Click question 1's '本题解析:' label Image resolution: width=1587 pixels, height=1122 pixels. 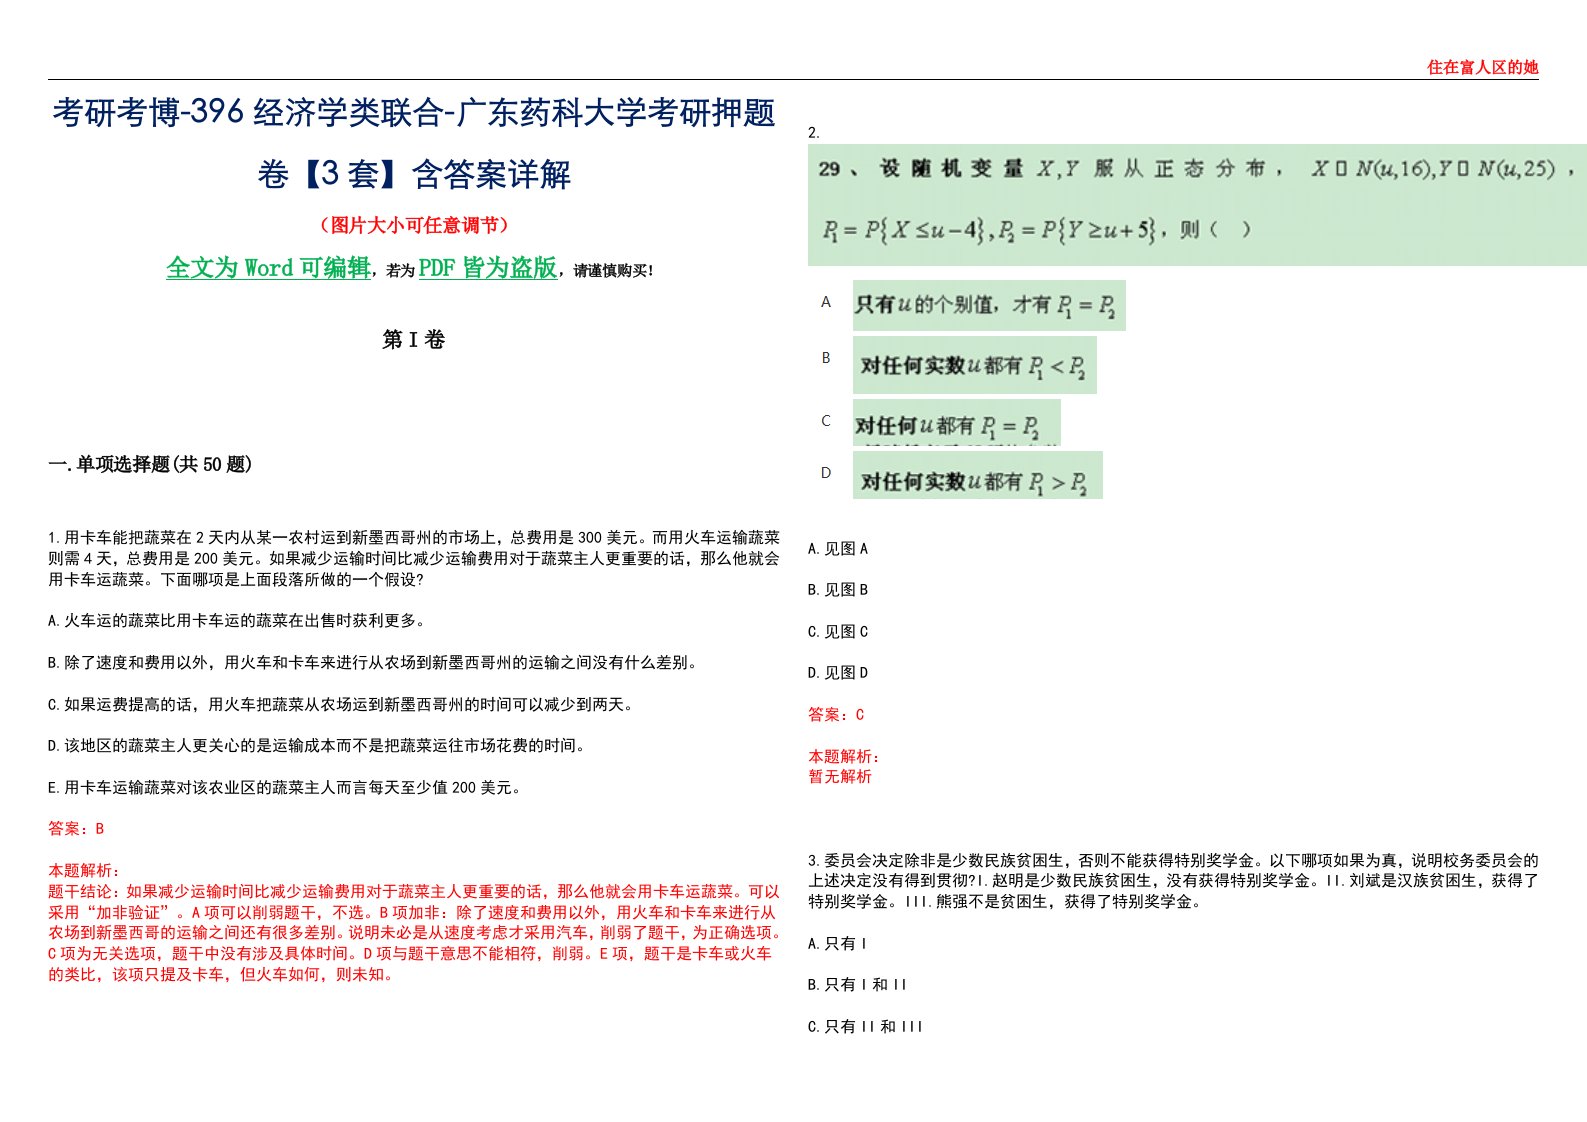[x=83, y=871]
